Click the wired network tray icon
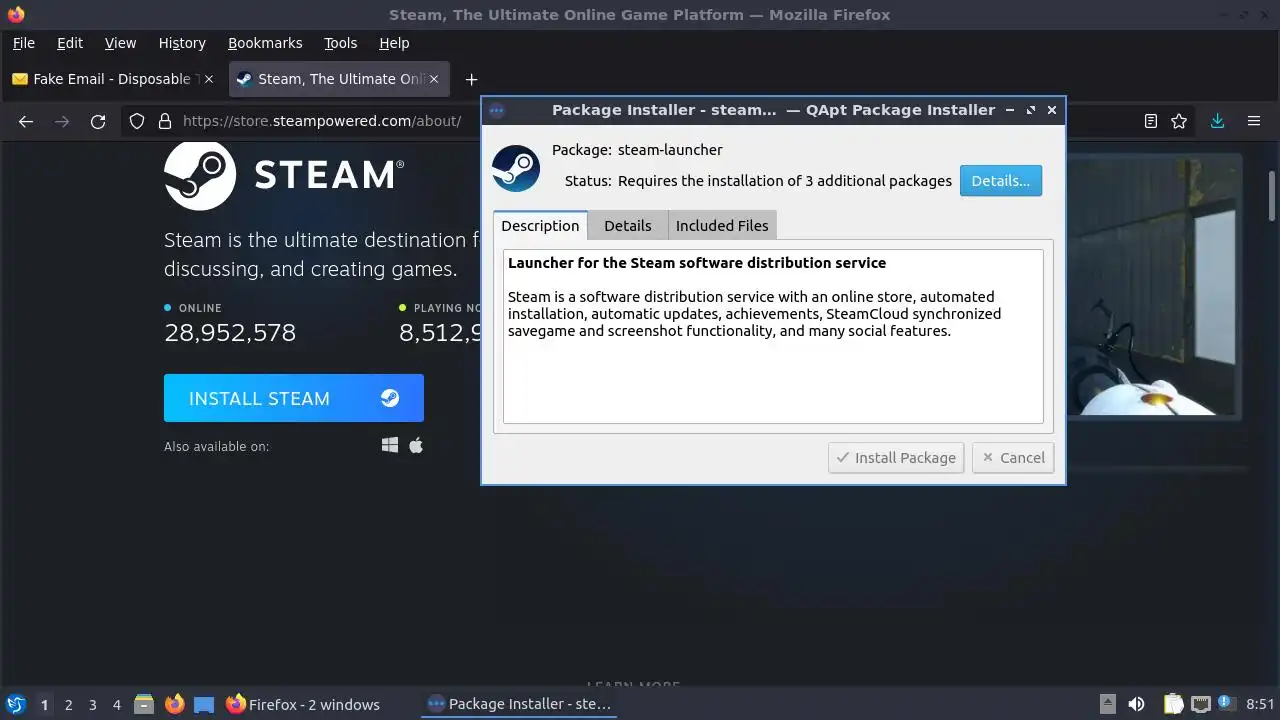The image size is (1280, 720). click(1201, 704)
